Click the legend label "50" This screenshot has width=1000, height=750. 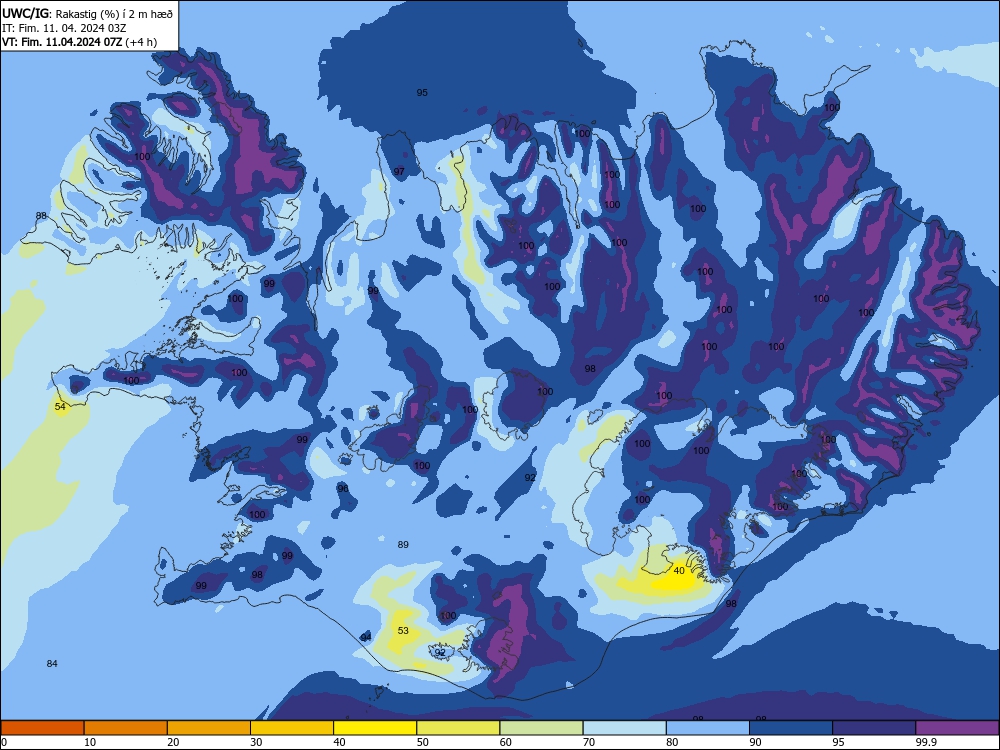(x=423, y=742)
